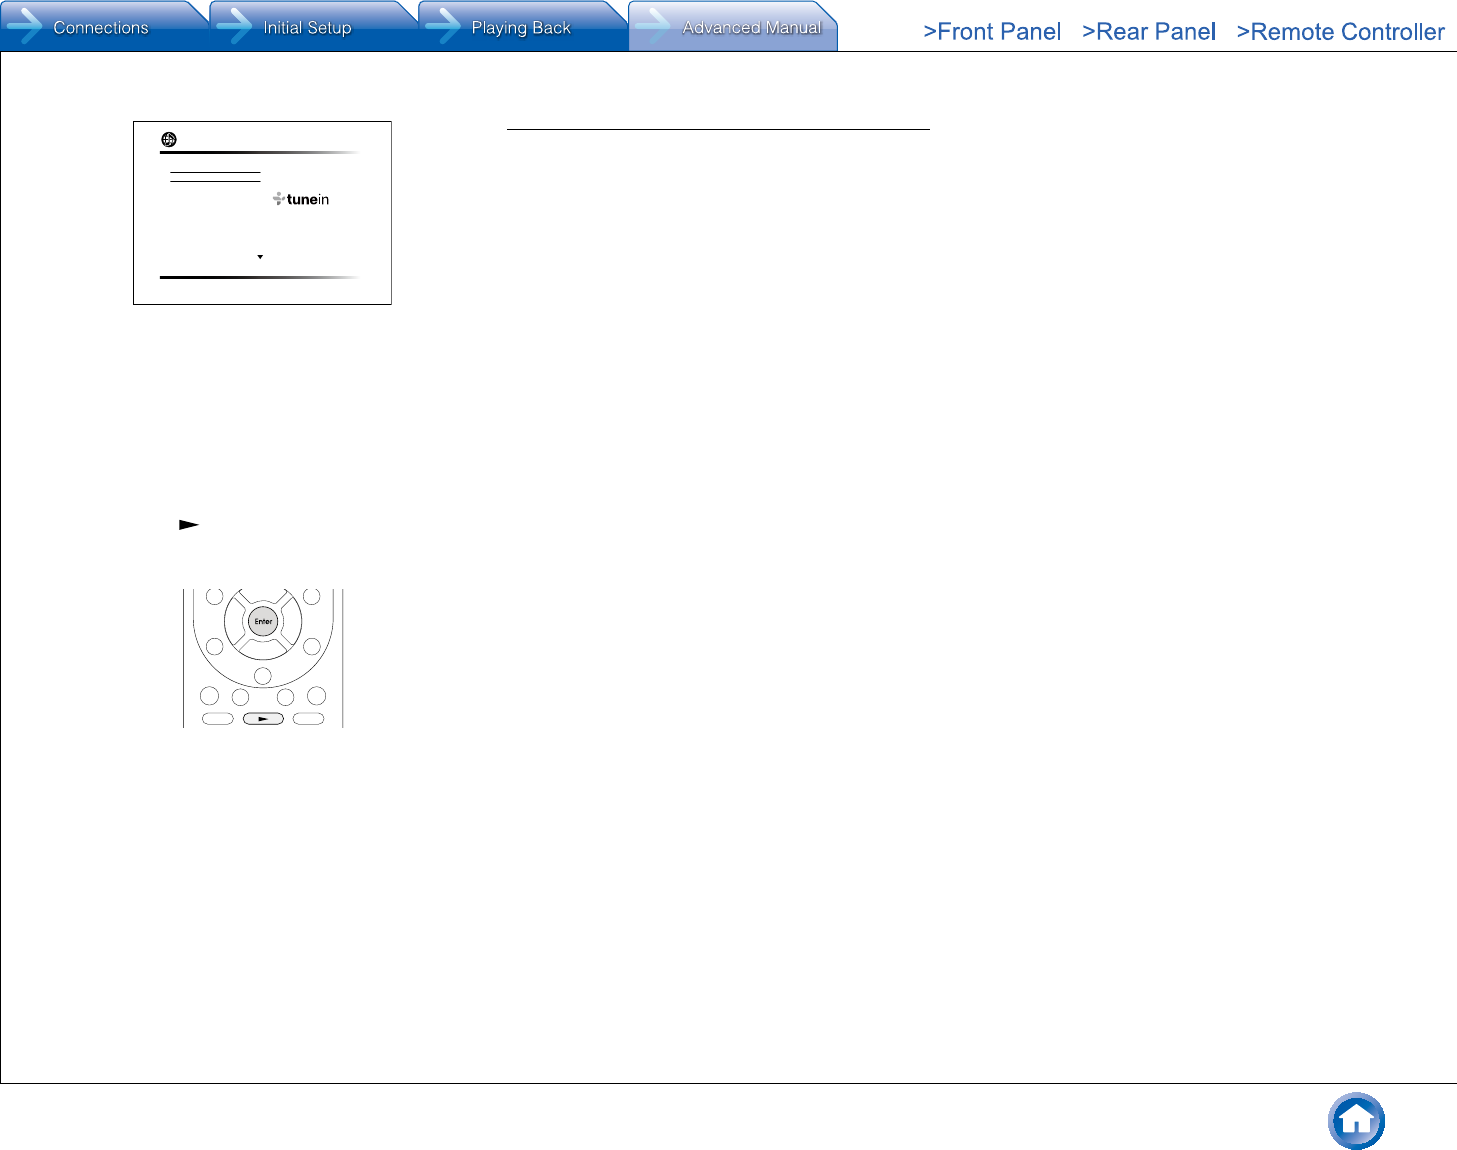Click the Home icon button
Screen dimensions: 1457x1150
click(x=1356, y=1121)
